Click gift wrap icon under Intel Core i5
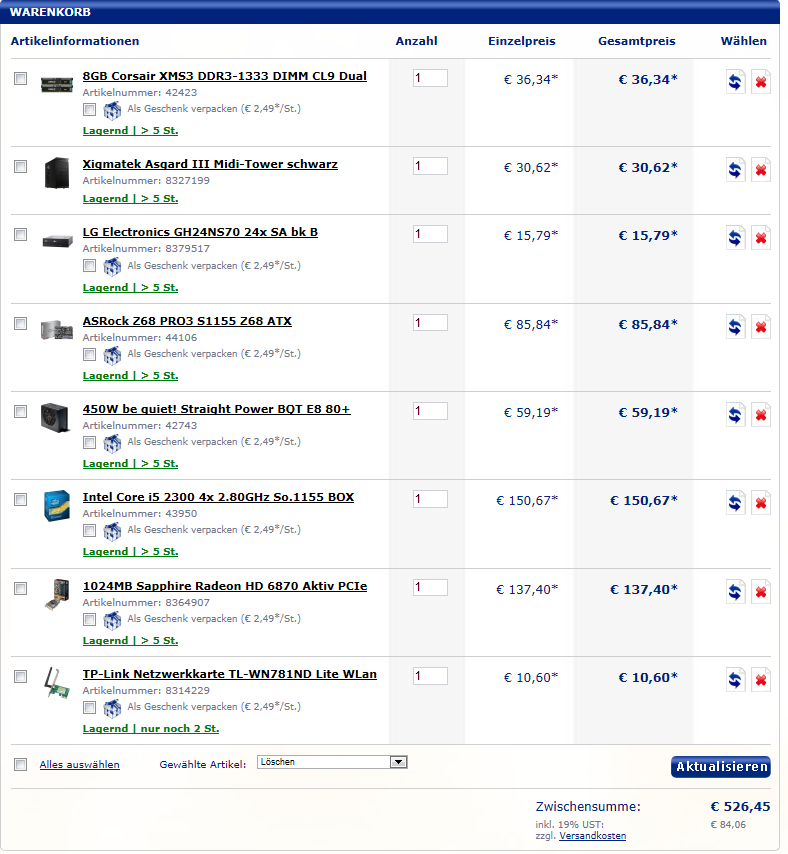This screenshot has height=854, width=788. point(112,530)
